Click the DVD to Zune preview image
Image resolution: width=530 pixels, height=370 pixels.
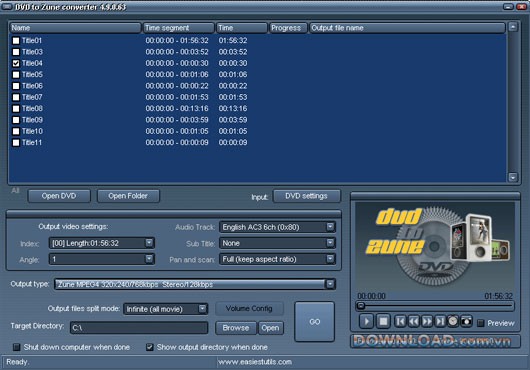point(435,246)
